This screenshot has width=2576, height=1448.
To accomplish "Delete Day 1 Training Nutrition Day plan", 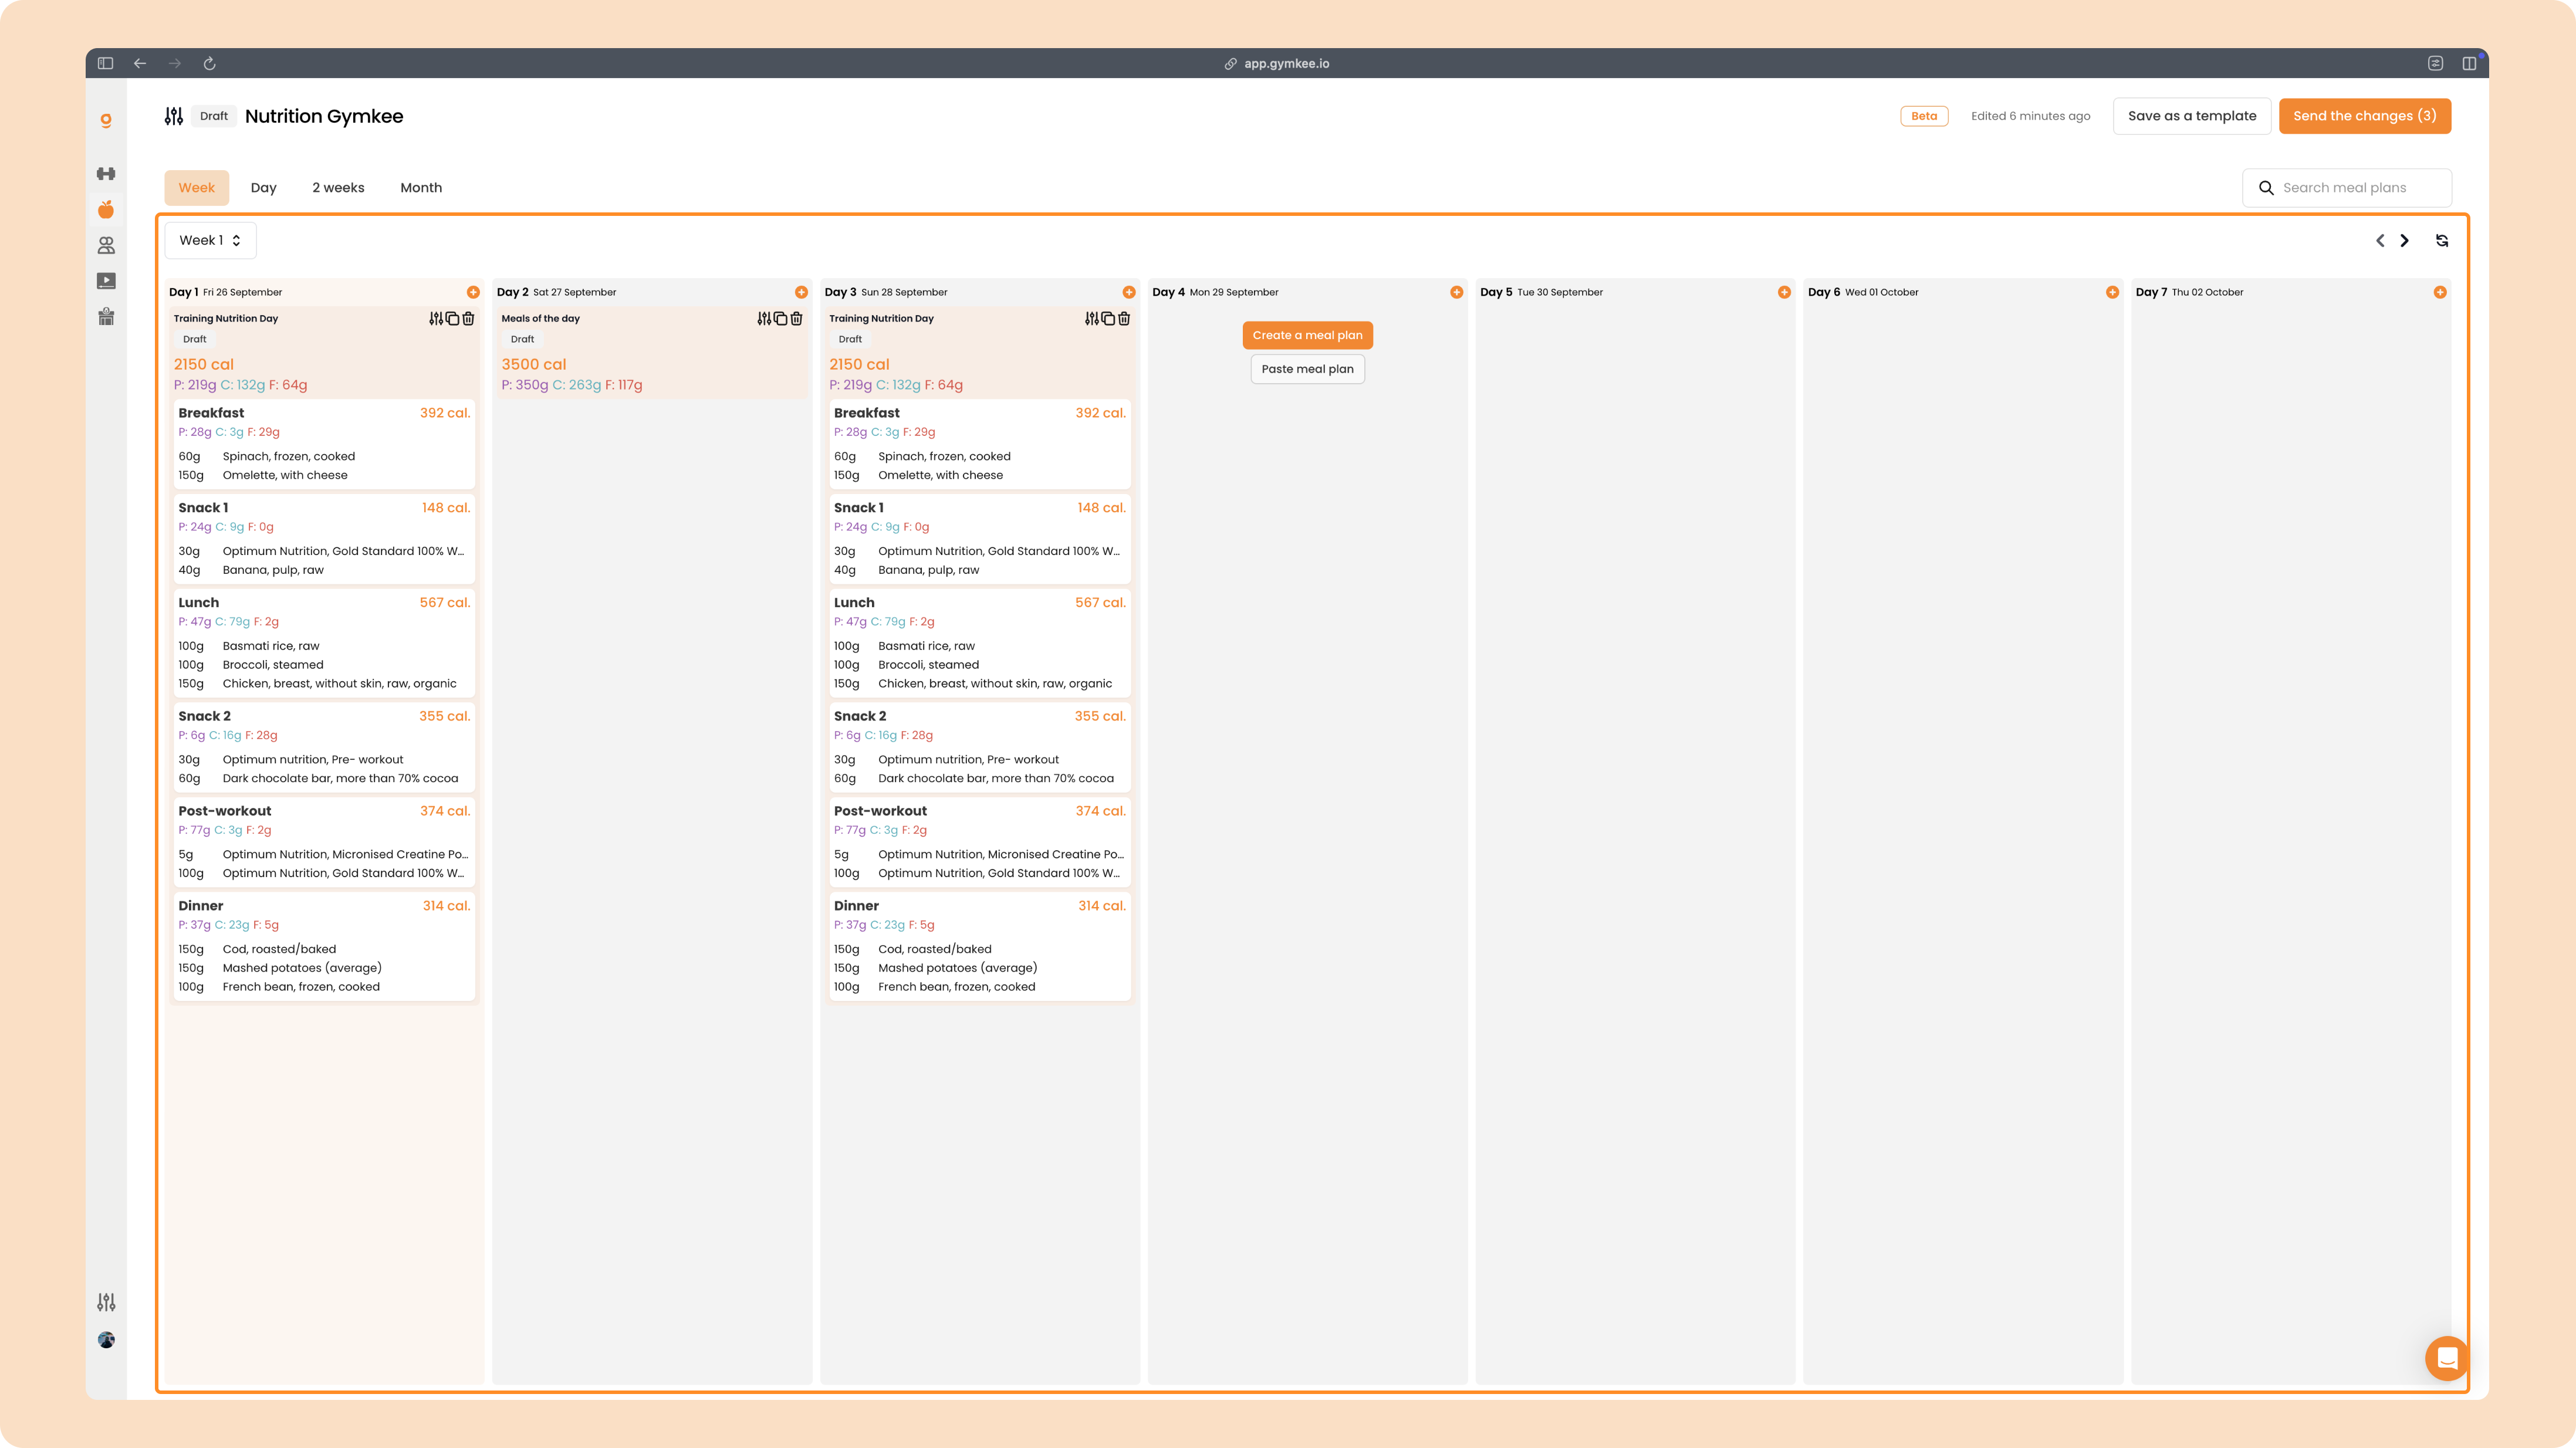I will tap(468, 318).
